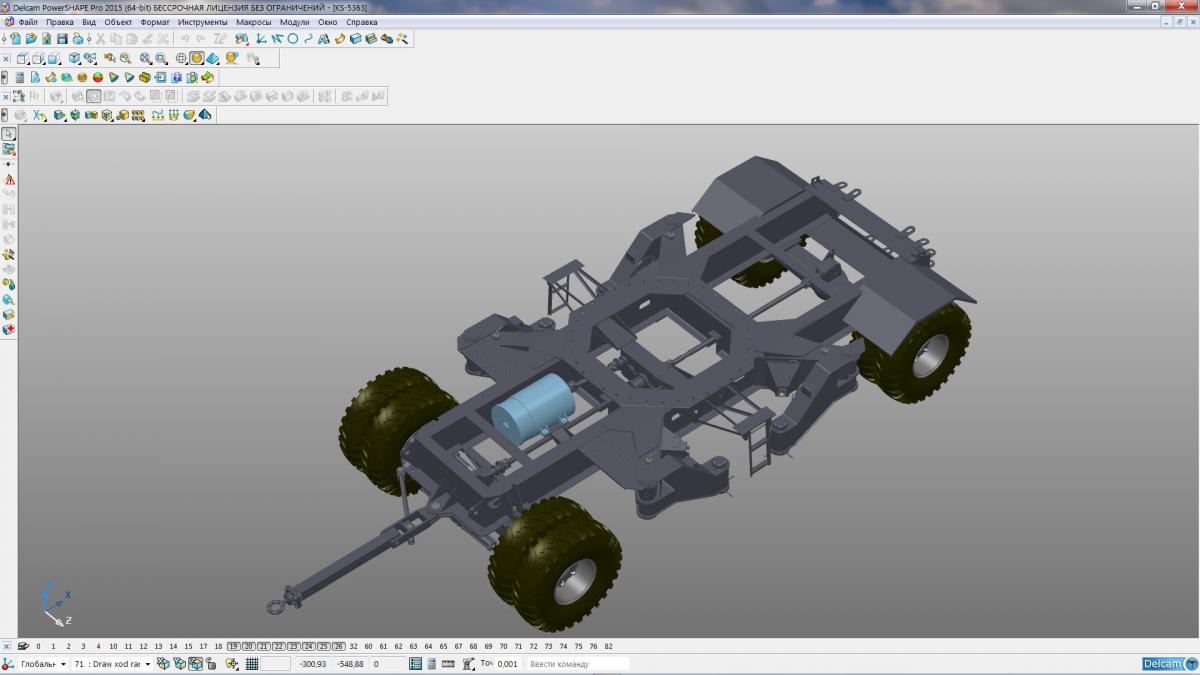This screenshot has width=1200, height=675.
Task: Toggle level 32 visibility
Action: point(353,646)
